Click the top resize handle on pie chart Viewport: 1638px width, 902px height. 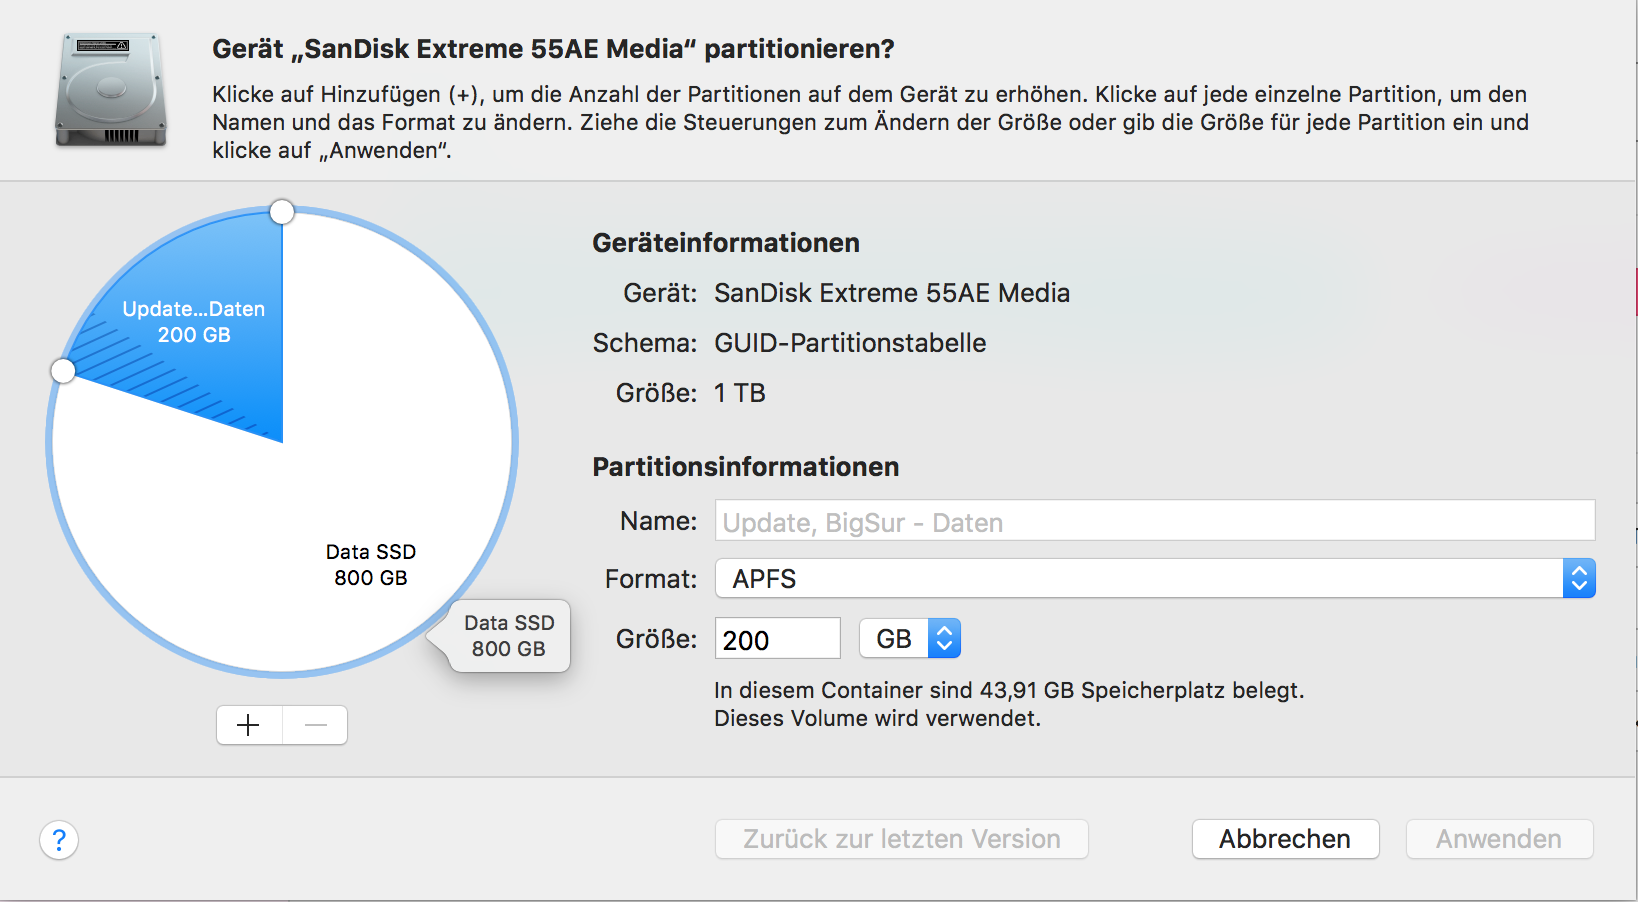(x=282, y=212)
